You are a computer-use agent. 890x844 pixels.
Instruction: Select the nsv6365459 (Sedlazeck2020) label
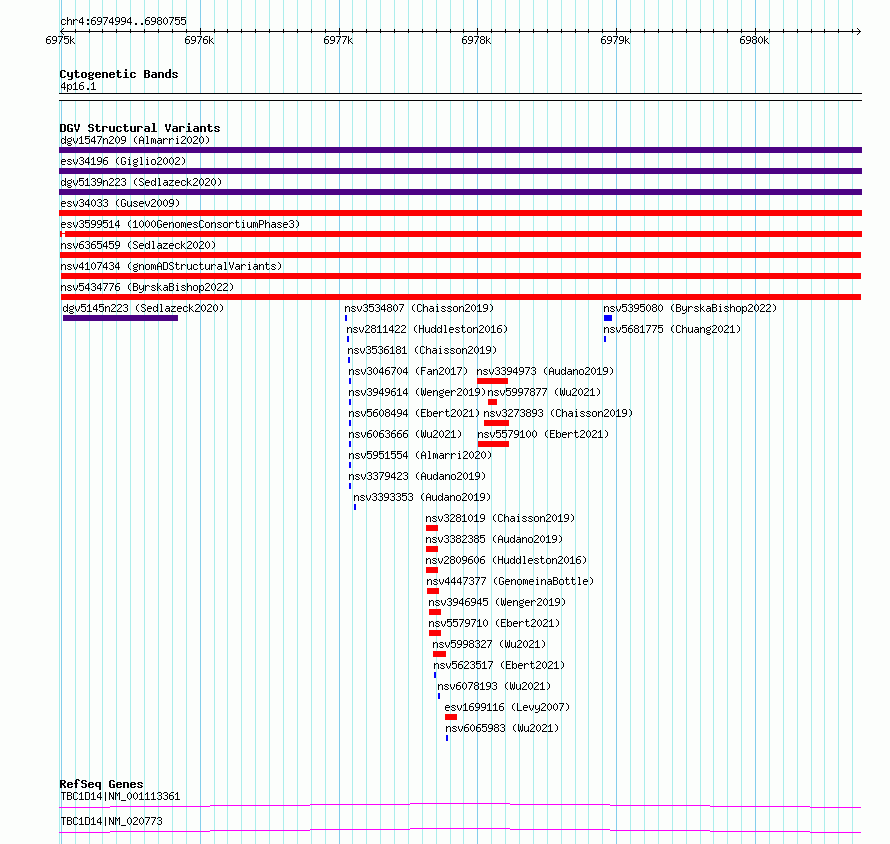coord(138,245)
